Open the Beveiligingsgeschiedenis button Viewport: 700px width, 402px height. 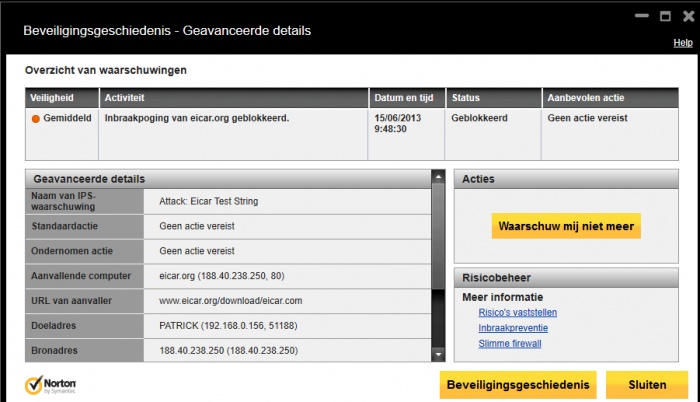click(518, 385)
